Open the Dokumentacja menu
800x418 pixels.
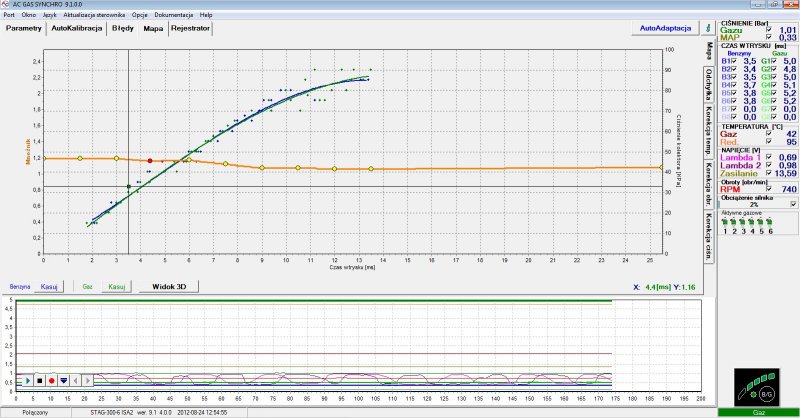tap(173, 15)
